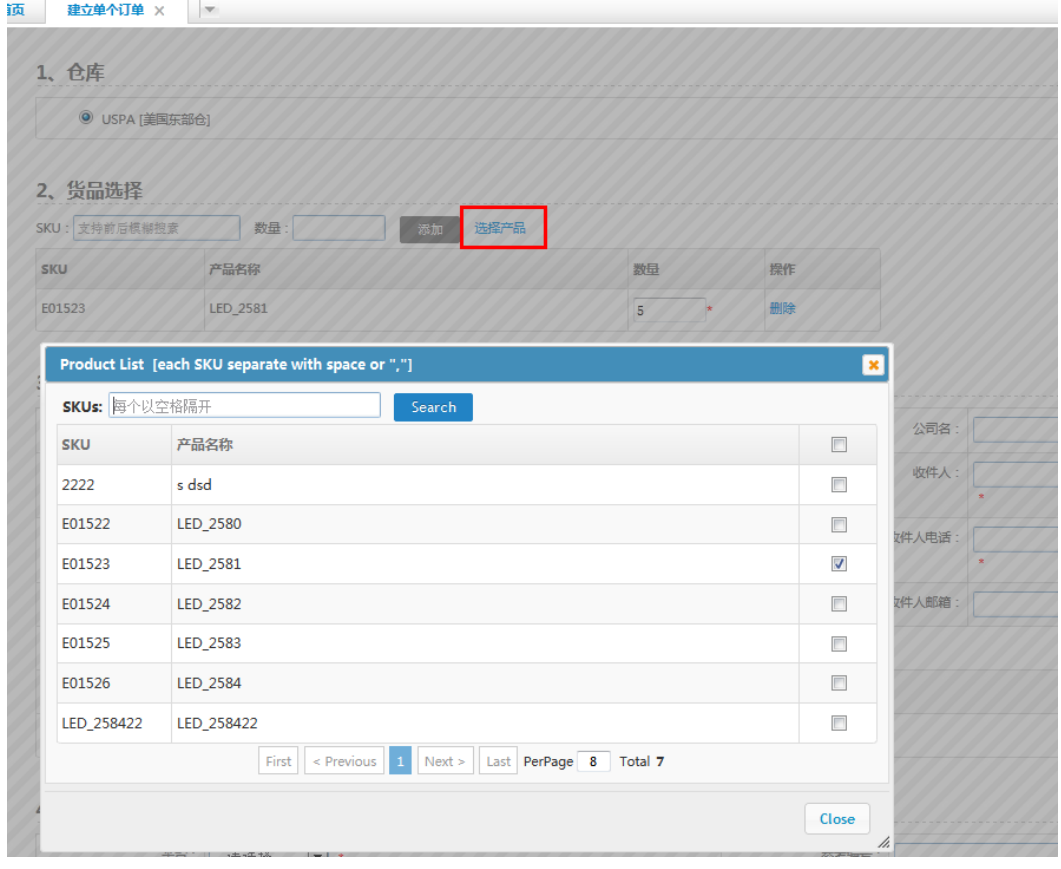
Task: Close the 建立单个订单 tab via X
Action: [x=160, y=10]
